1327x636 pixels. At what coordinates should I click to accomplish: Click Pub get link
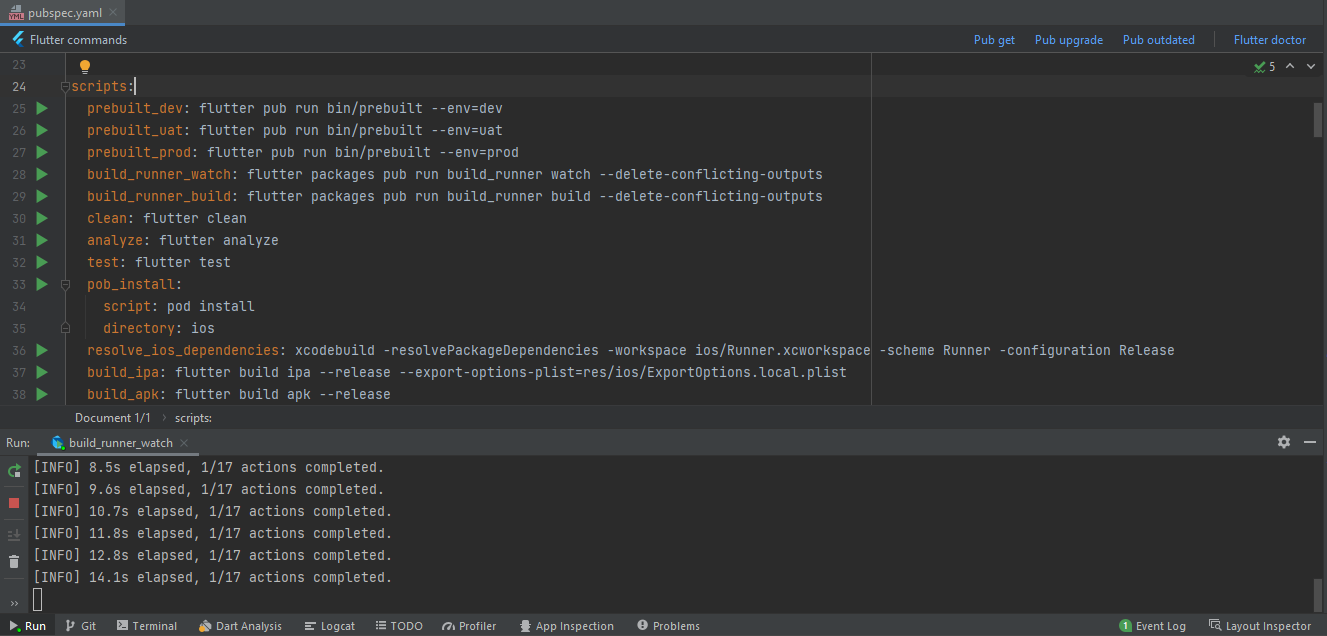[994, 40]
